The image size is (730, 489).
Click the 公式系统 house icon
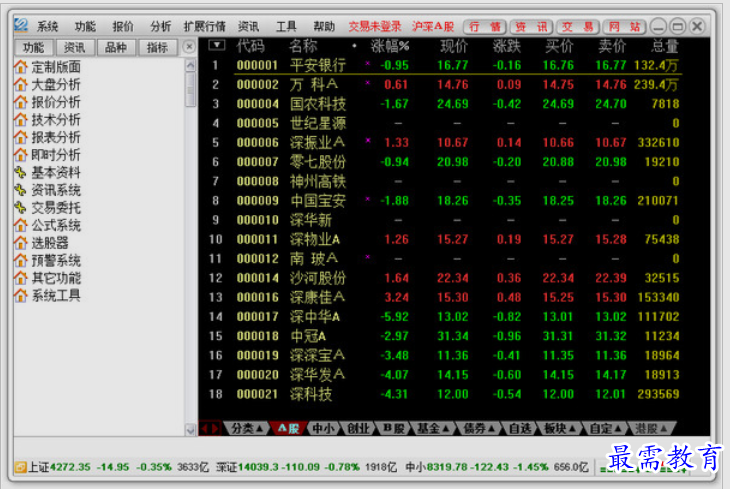pyautogui.click(x=20, y=225)
